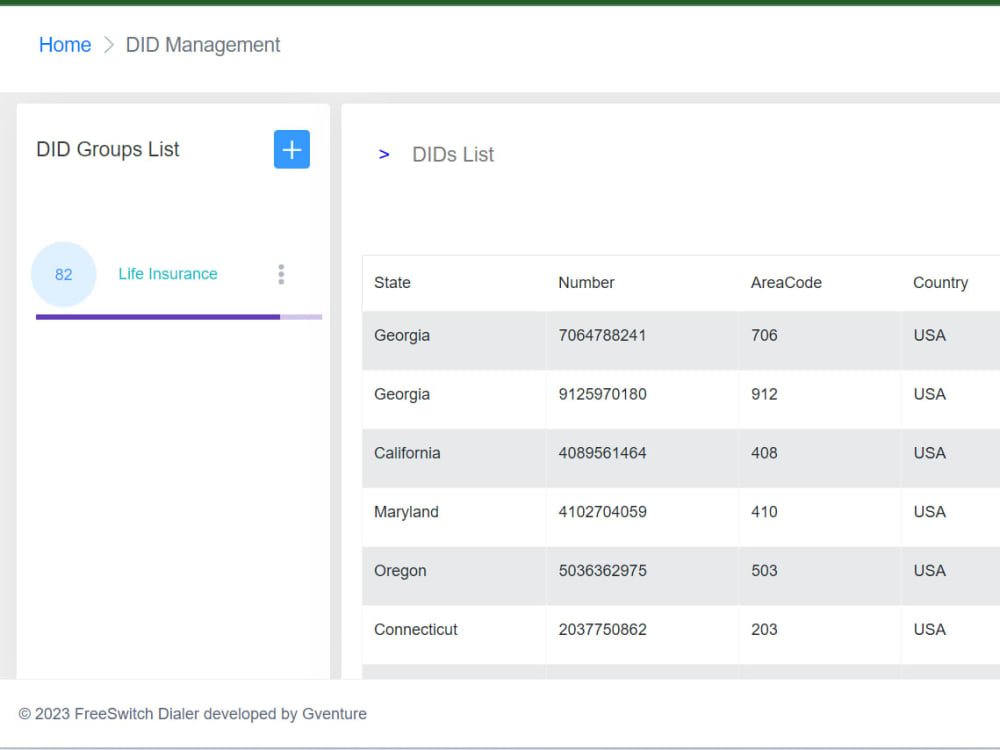Click the DID Management breadcrumb

tap(203, 45)
